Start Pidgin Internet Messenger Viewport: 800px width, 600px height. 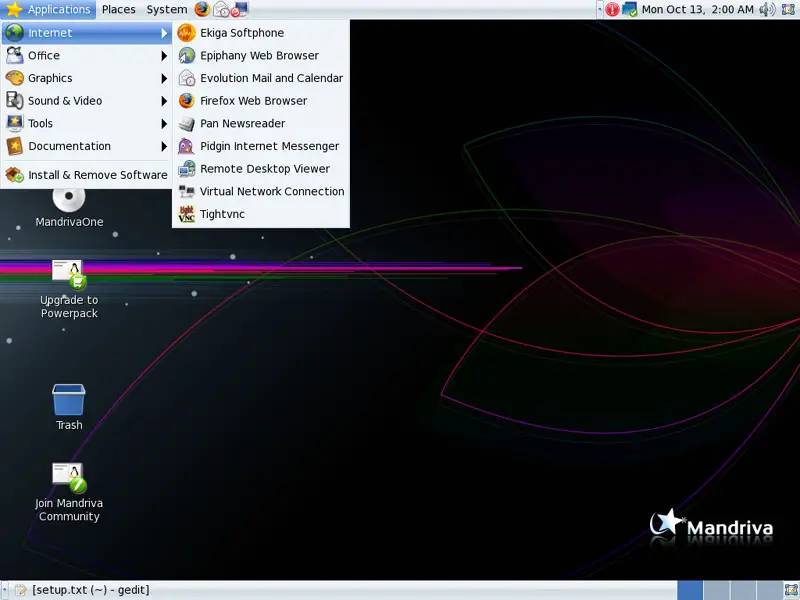261,146
